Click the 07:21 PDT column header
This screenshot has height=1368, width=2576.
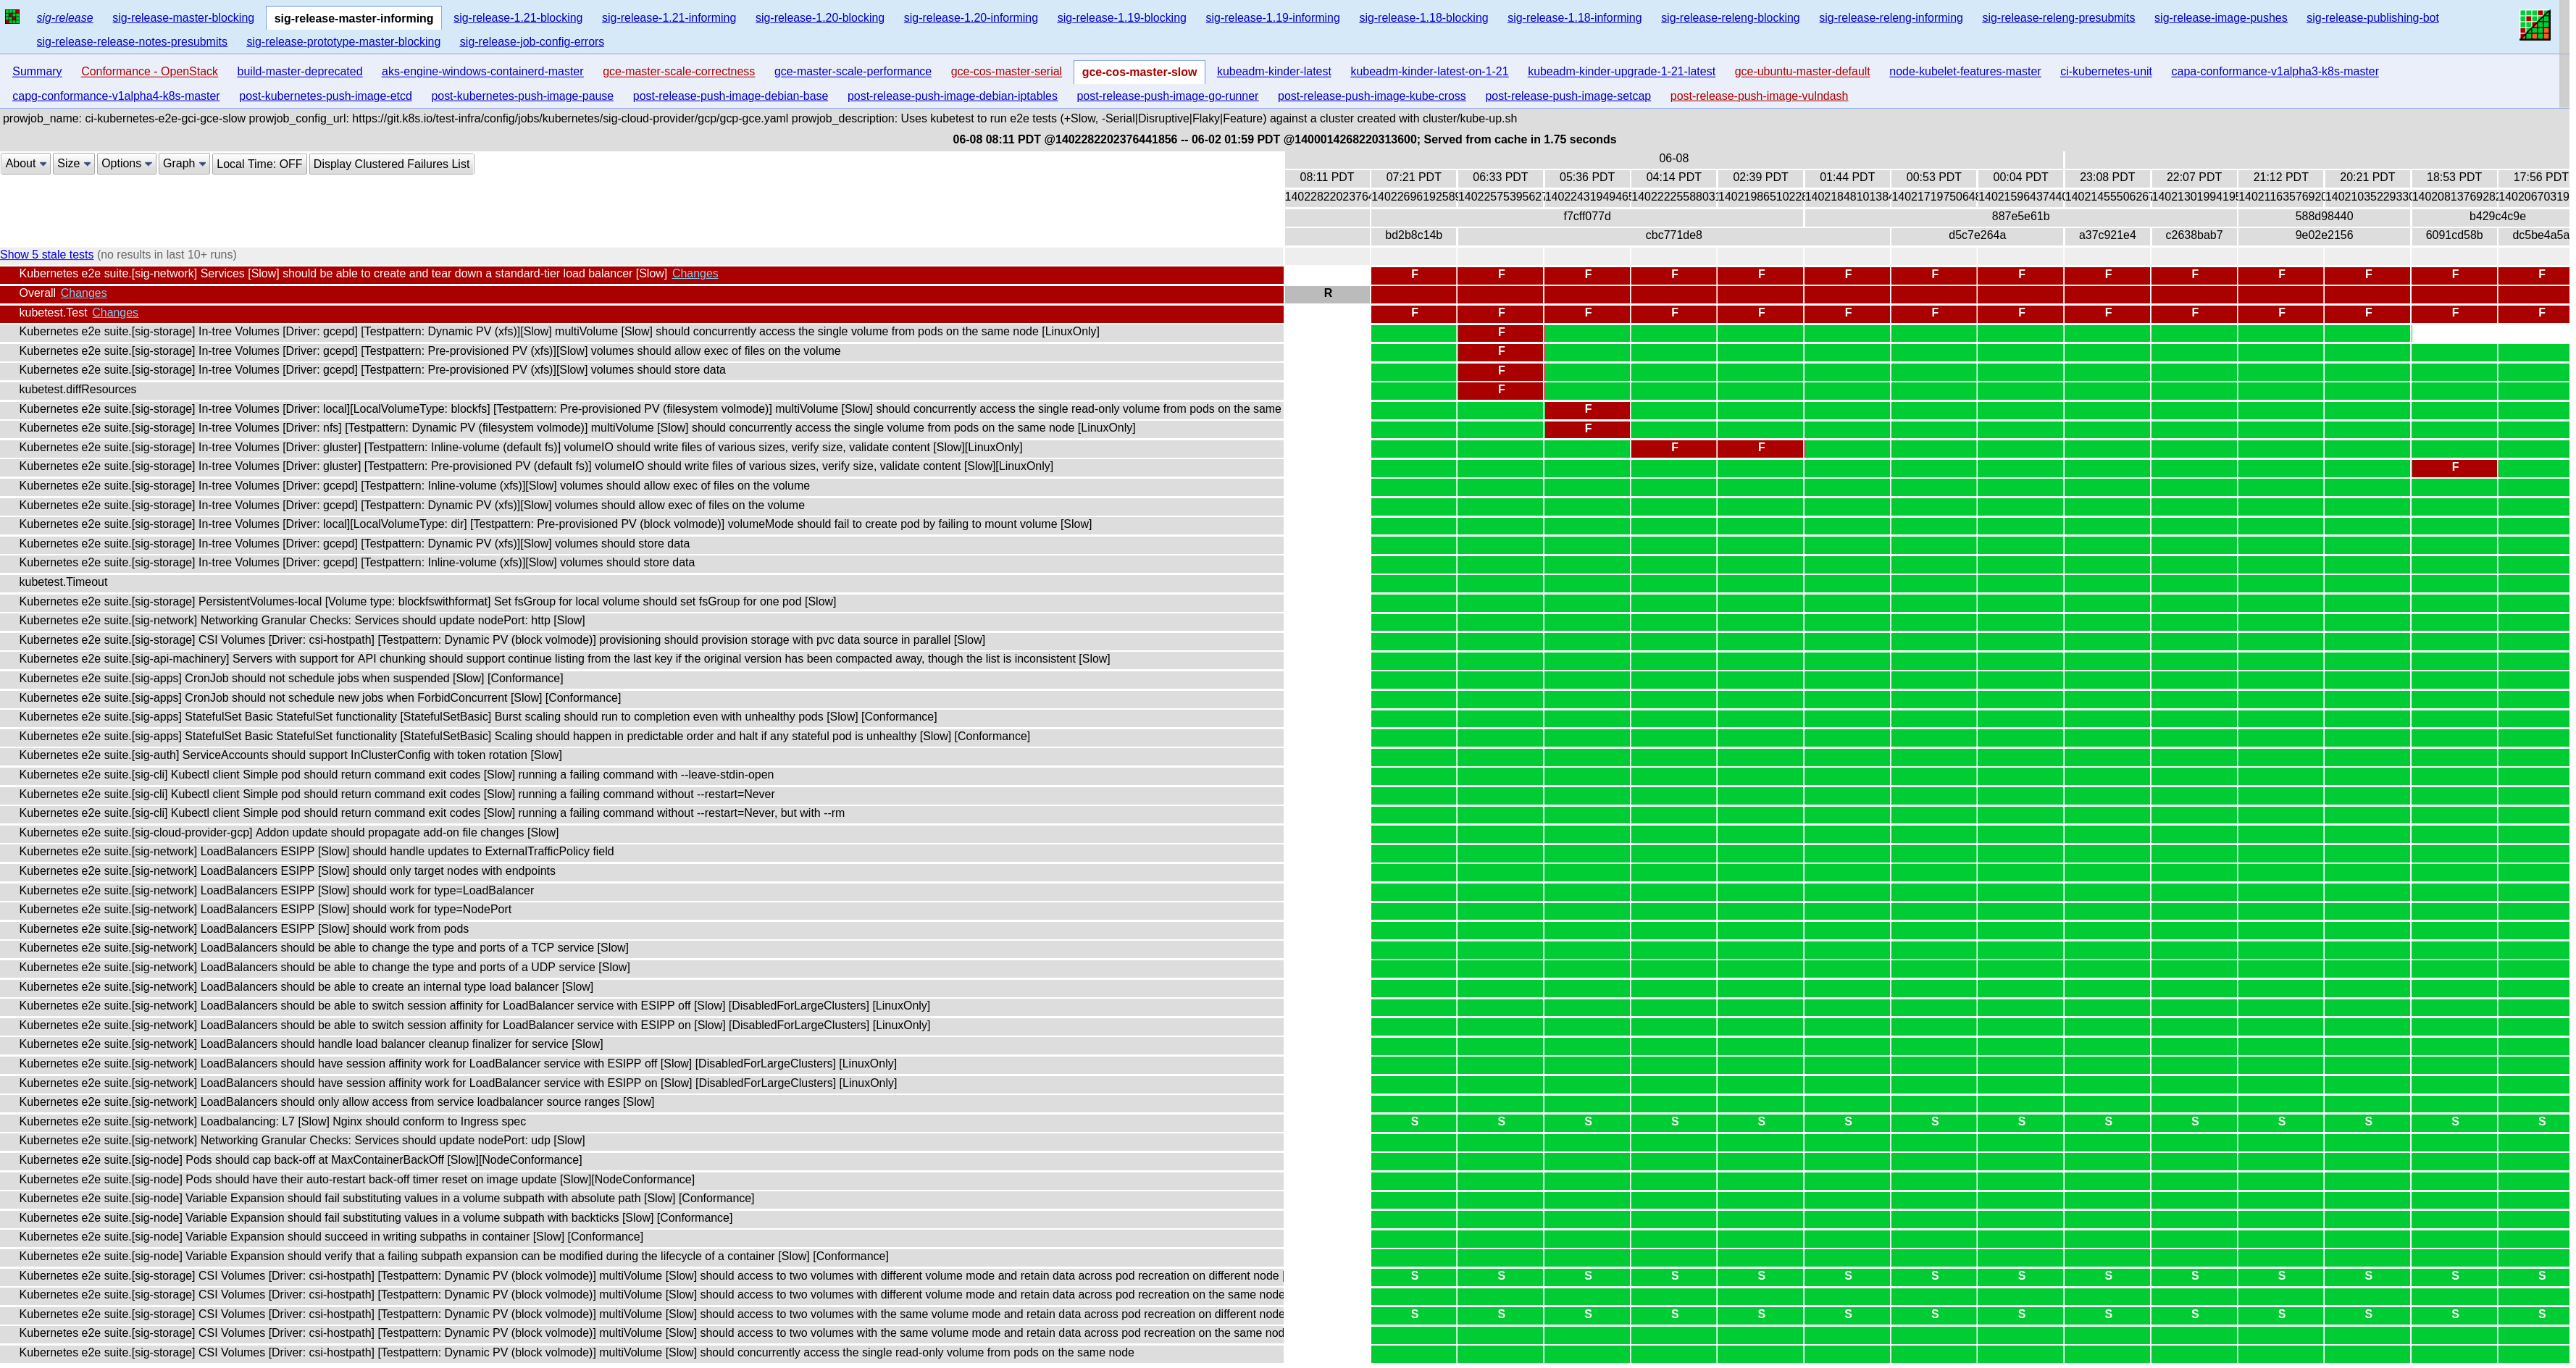1413,177
